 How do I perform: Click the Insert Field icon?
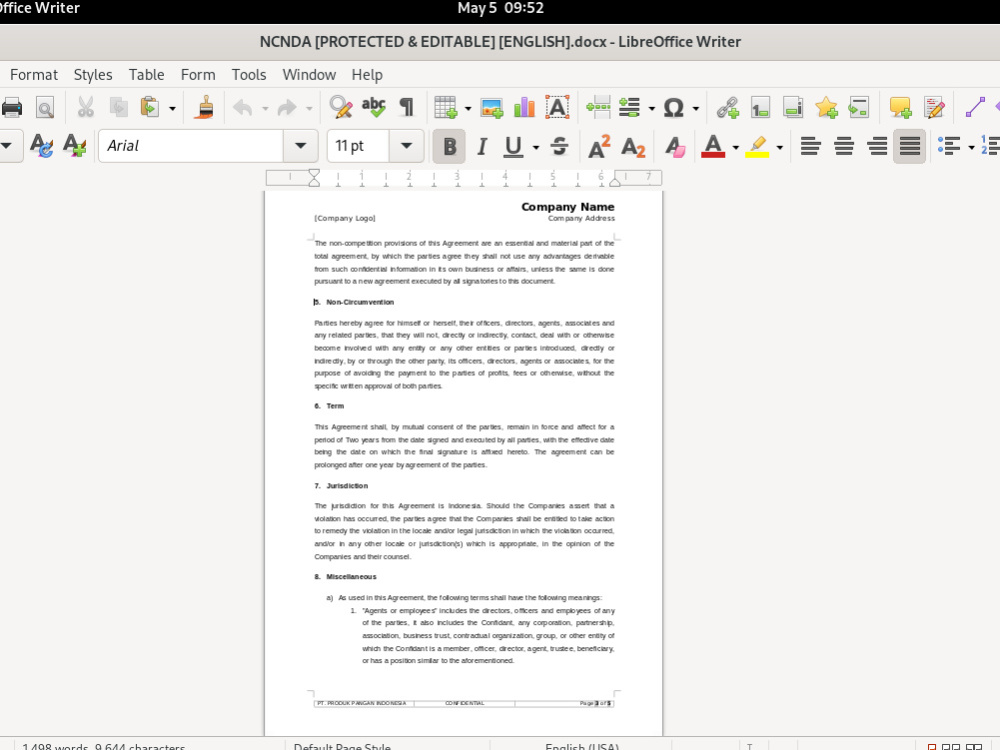tap(630, 108)
